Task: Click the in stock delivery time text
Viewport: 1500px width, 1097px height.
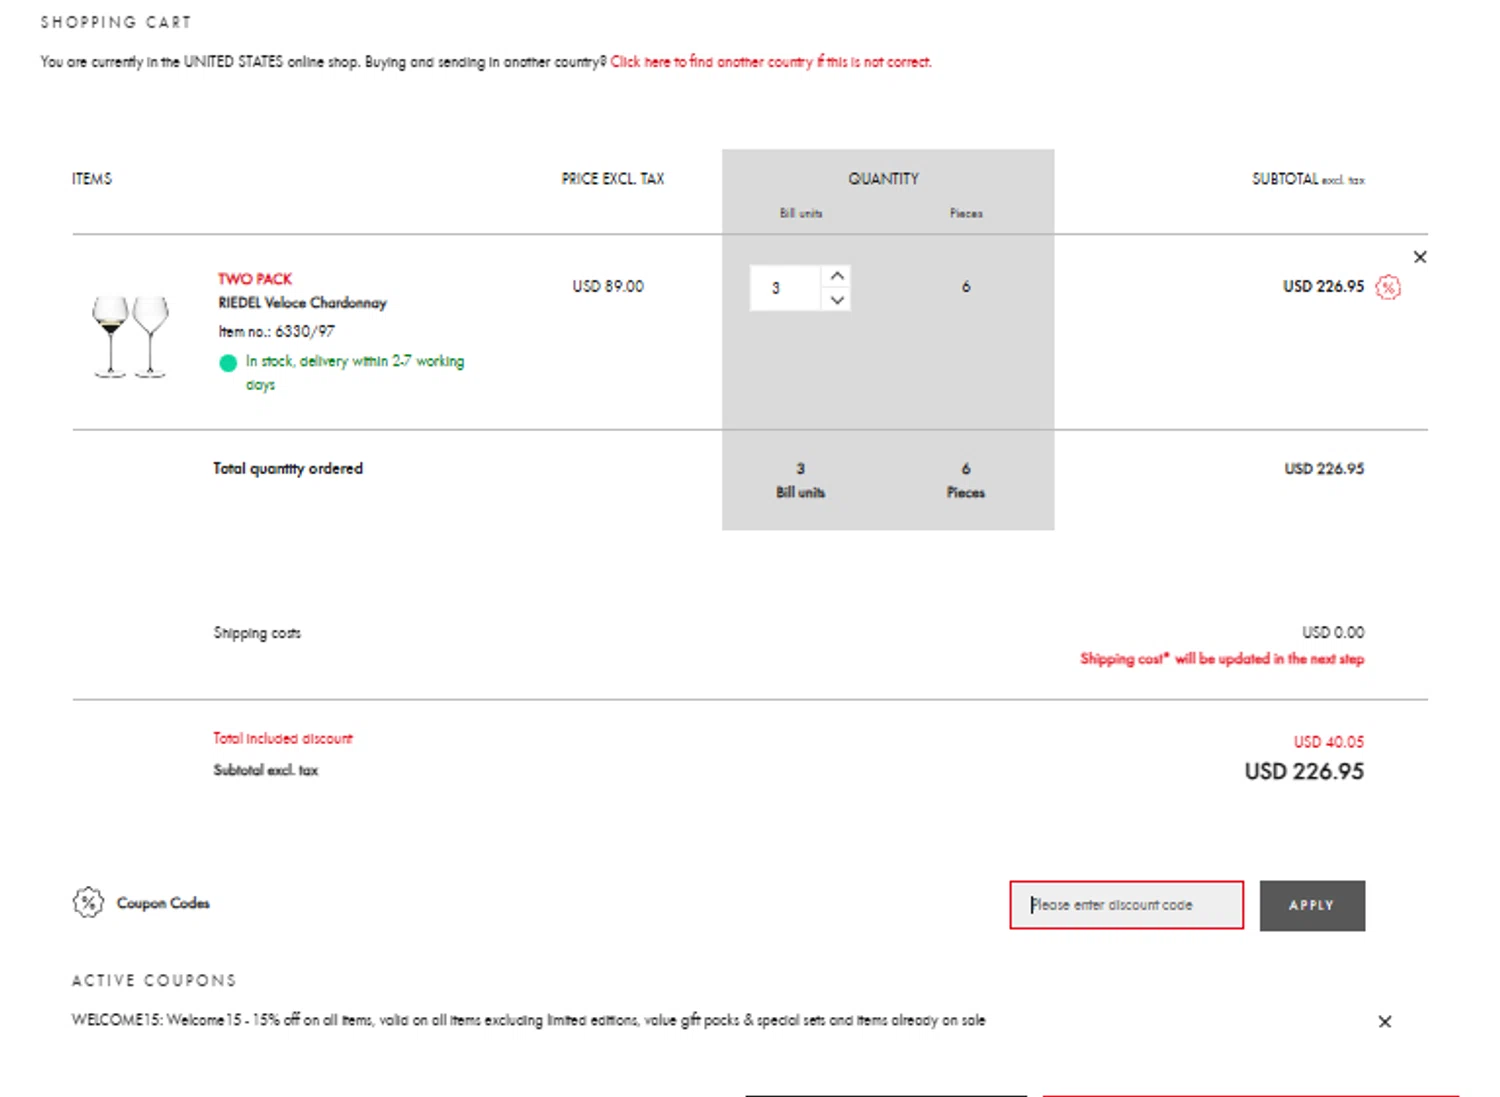Action: pos(355,372)
